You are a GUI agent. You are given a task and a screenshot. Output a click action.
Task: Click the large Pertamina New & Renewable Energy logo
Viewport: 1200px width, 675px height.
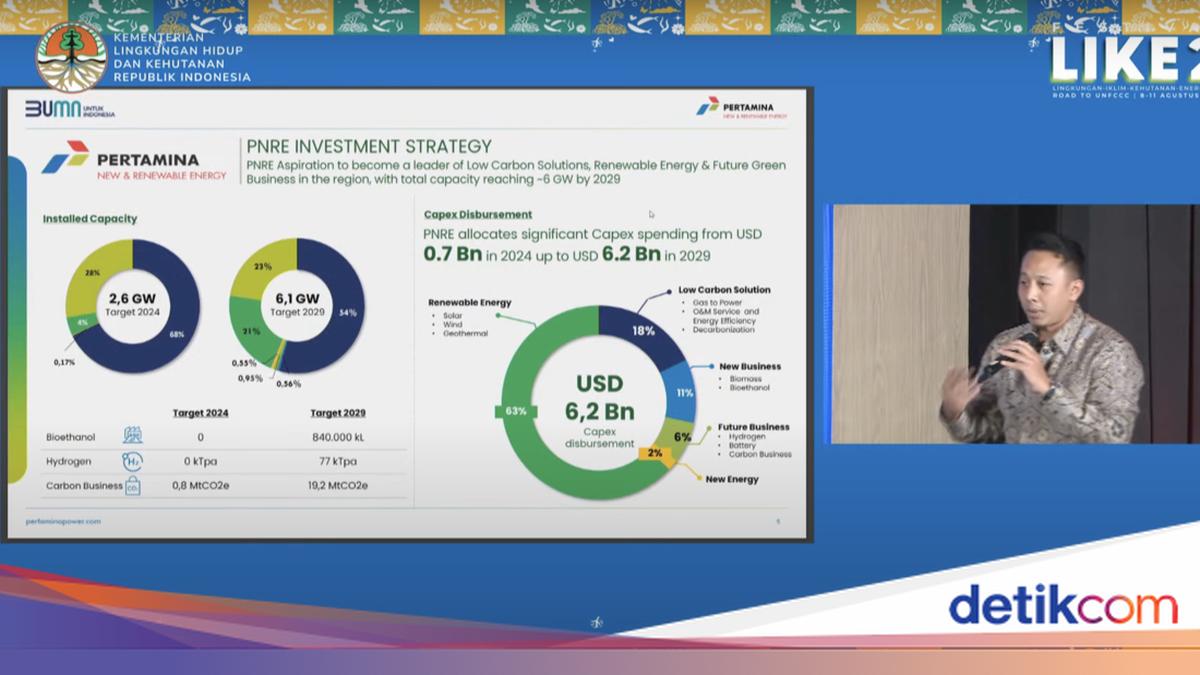(135, 161)
